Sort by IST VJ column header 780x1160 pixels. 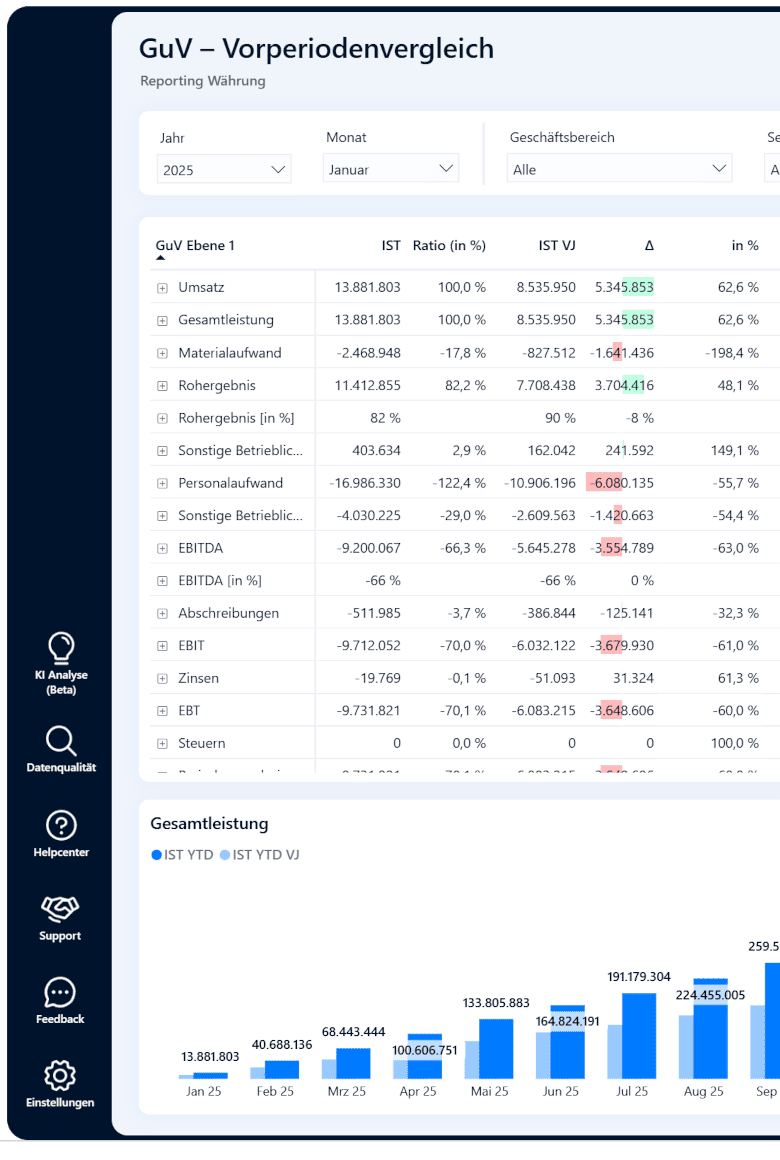[557, 246]
